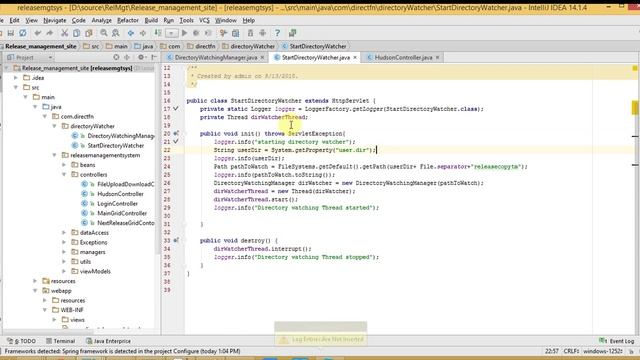Click the yellow inspection indicator atop editor

pyautogui.click(x=635, y=68)
